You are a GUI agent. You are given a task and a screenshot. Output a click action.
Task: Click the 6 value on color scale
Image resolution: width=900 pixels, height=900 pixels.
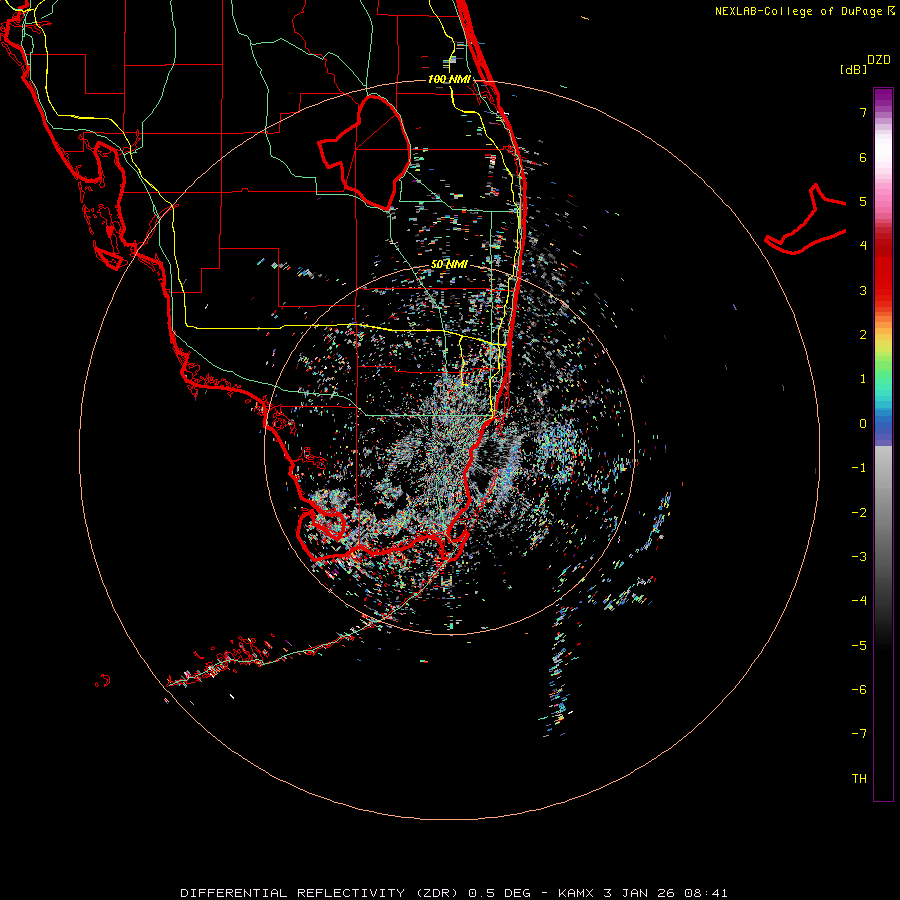coord(863,157)
